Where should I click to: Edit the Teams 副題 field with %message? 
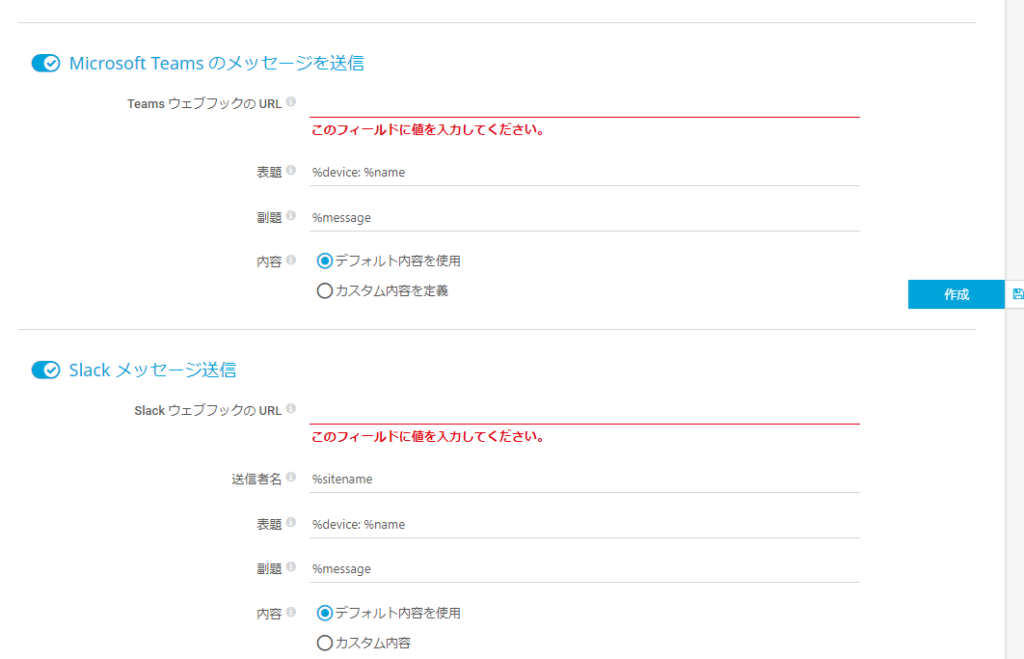(x=584, y=217)
